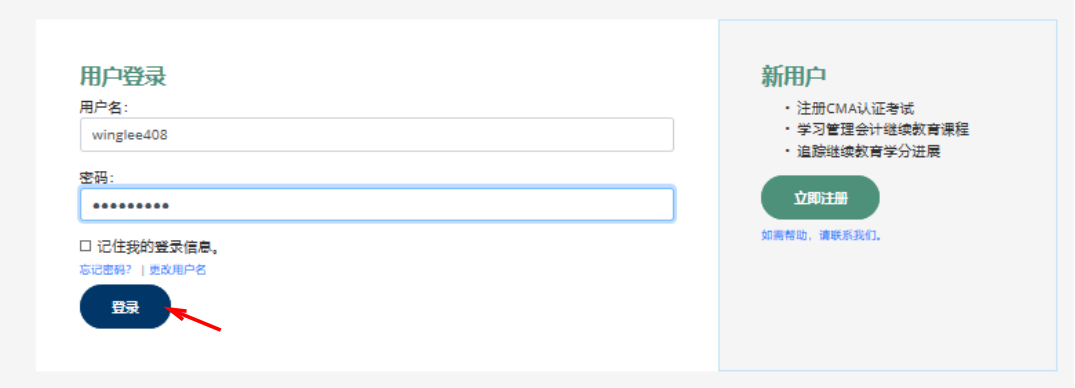Open the 更改用户名 link
Image resolution: width=1075 pixels, height=388 pixels.
(x=178, y=269)
